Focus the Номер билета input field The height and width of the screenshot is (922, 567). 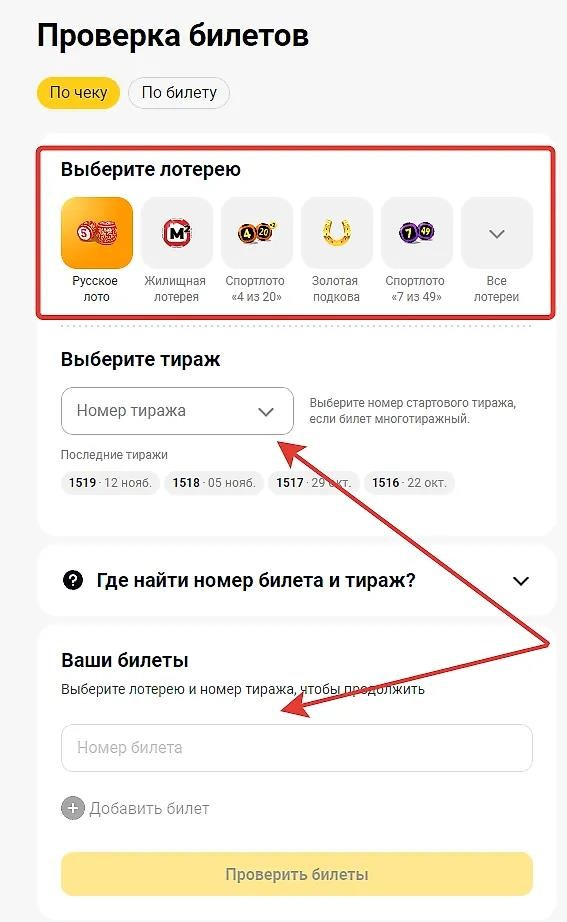pos(297,748)
